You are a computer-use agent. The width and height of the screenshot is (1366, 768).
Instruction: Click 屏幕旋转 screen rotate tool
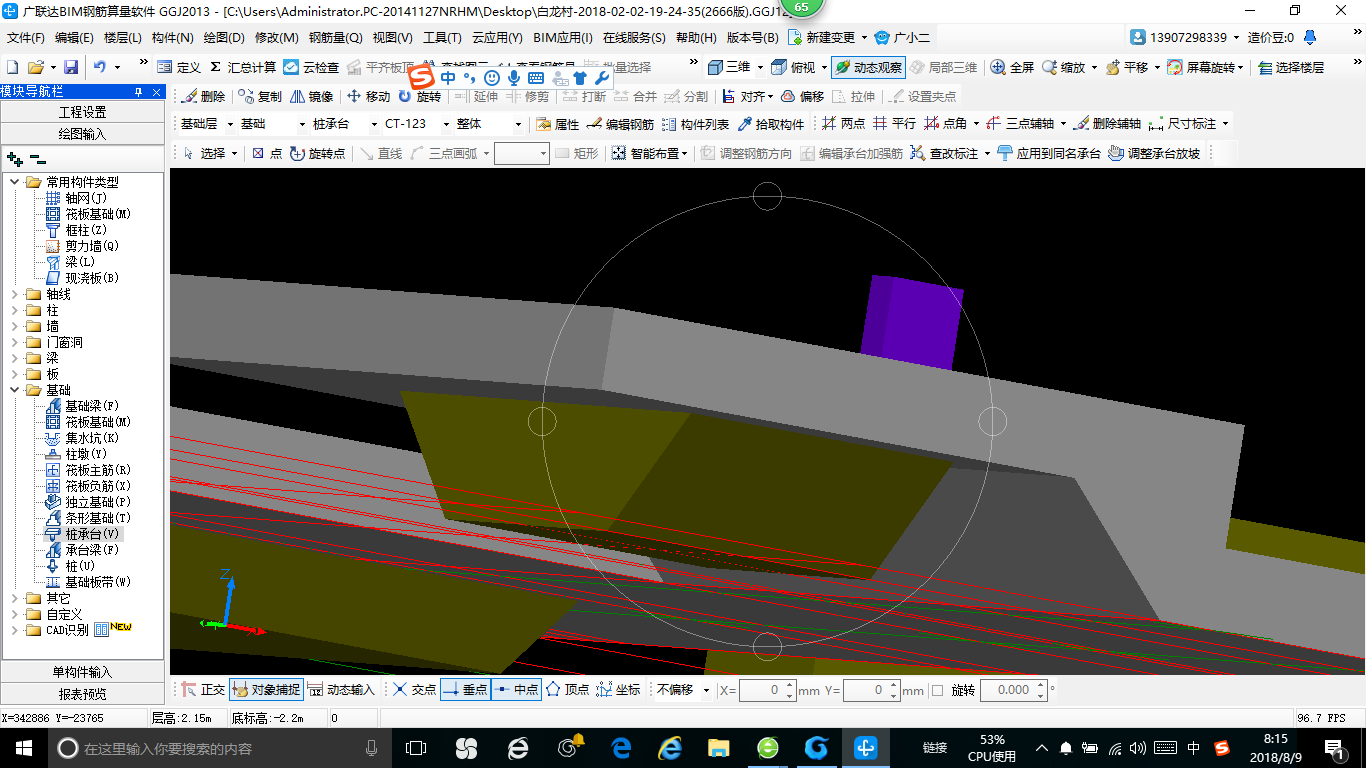1203,67
